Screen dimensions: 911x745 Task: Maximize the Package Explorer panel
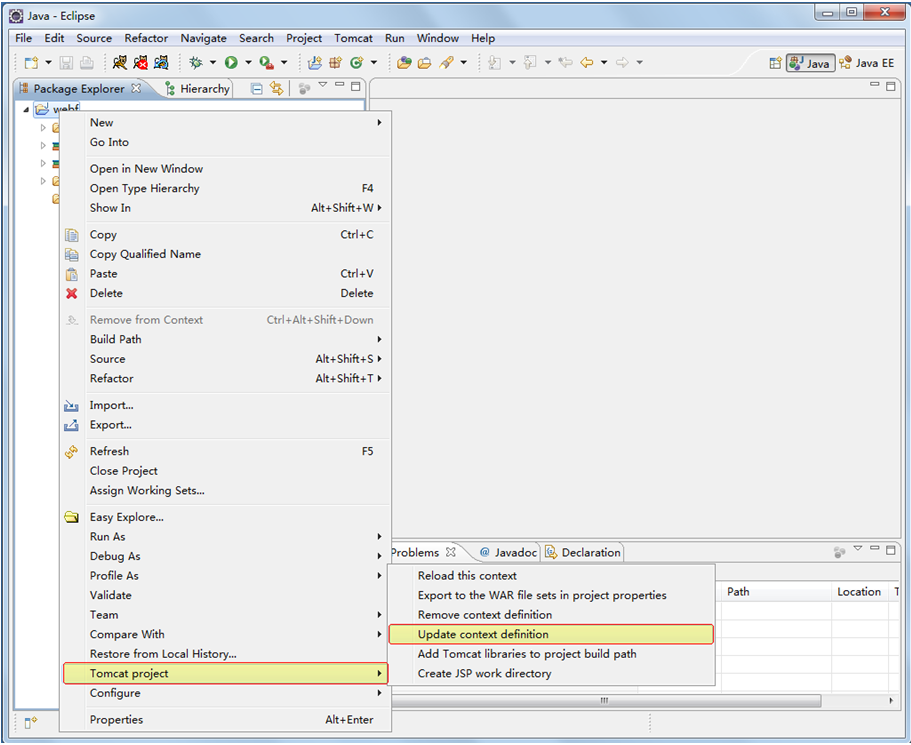point(356,87)
